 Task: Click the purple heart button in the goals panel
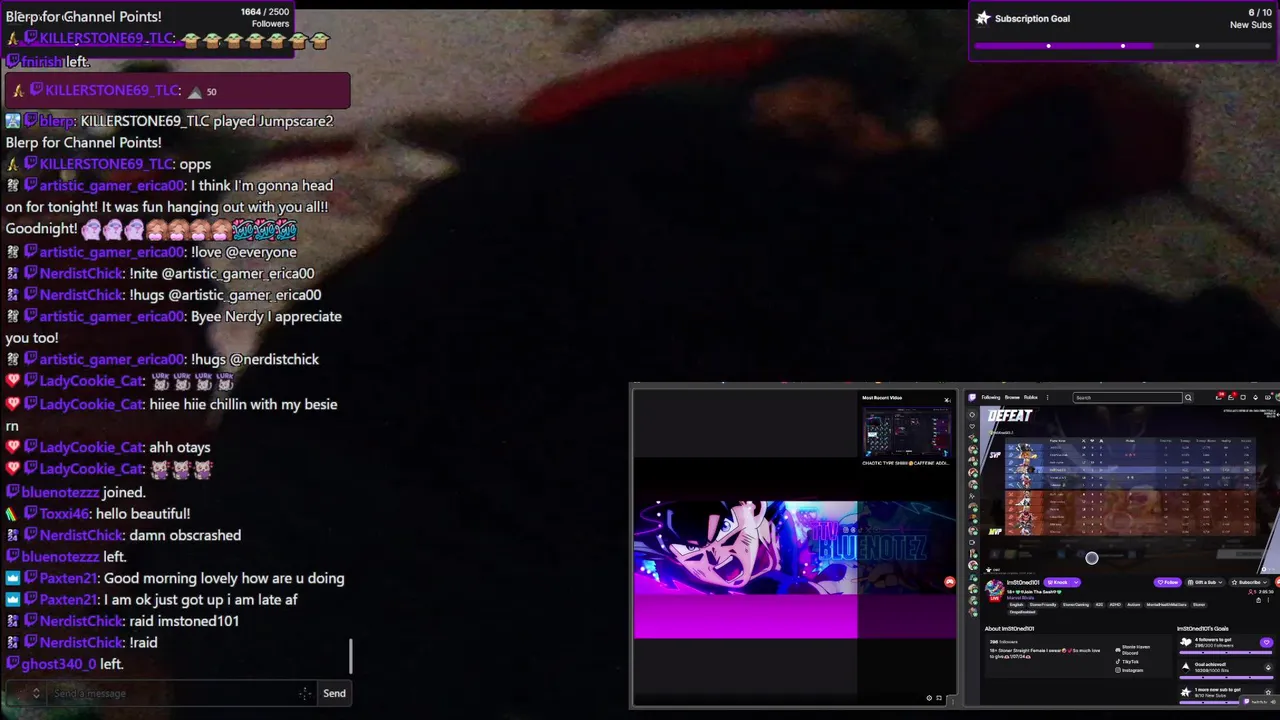(x=1266, y=642)
